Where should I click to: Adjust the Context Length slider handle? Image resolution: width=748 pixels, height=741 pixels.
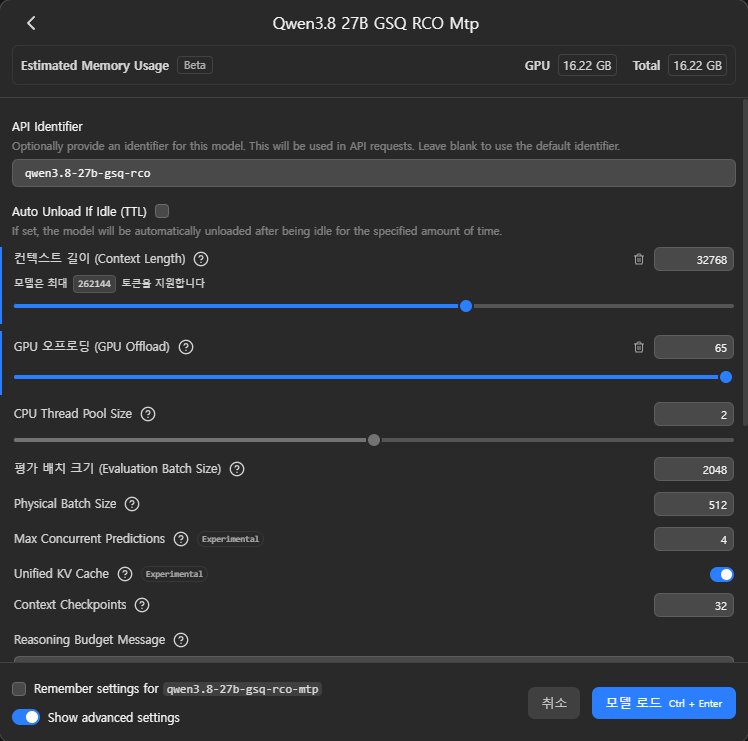466,306
